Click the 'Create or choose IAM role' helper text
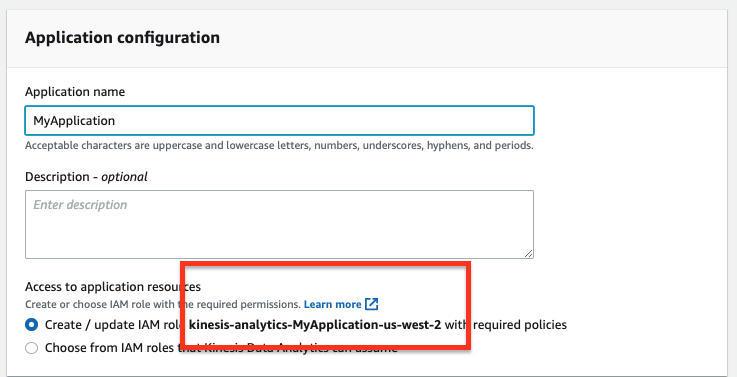This screenshot has width=737, height=377. point(163,304)
